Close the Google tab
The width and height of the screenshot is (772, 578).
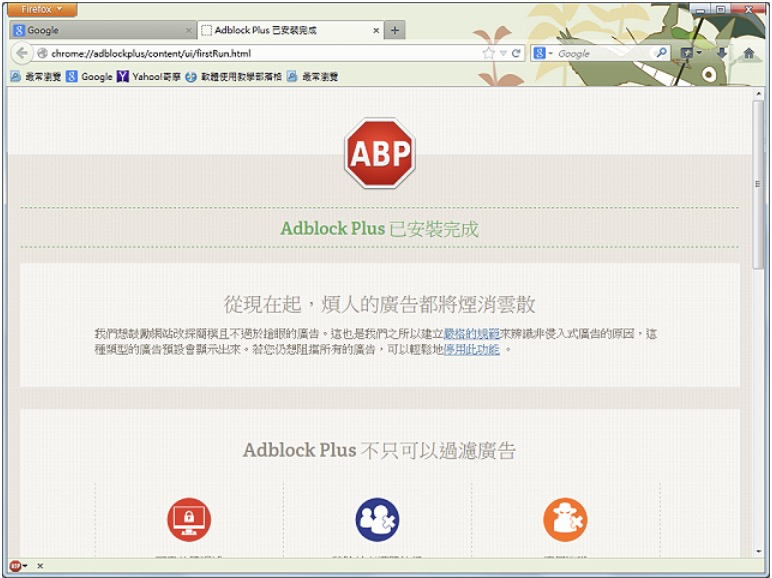tap(188, 31)
